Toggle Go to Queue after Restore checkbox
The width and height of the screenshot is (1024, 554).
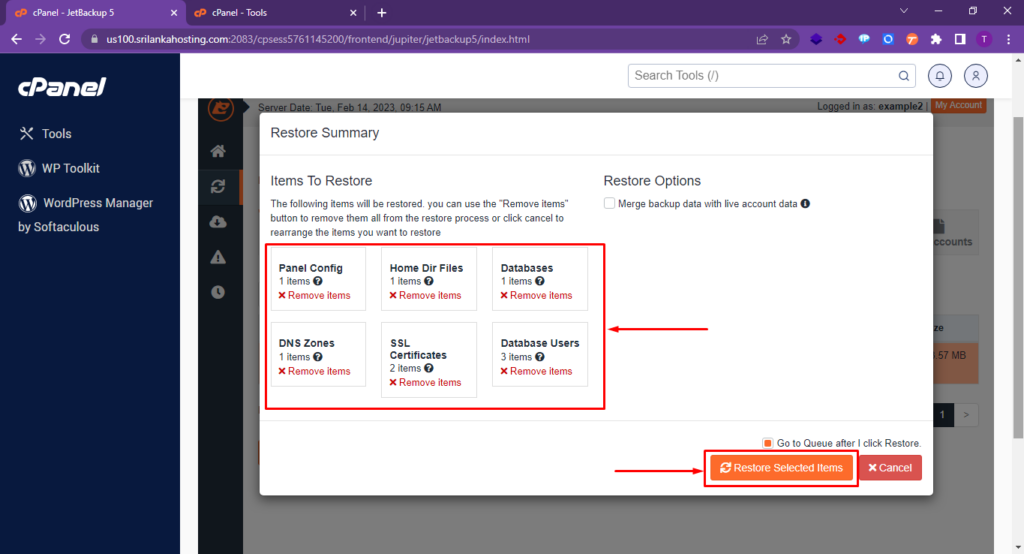click(x=768, y=443)
